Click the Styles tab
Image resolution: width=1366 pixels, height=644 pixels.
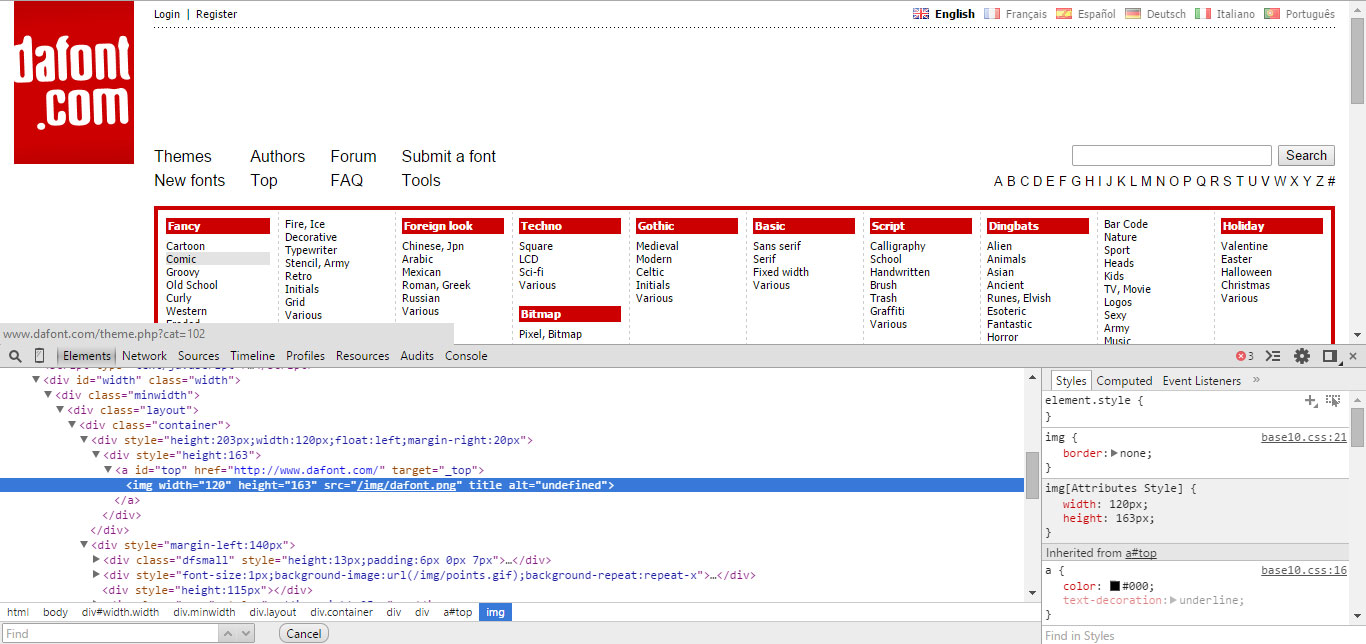point(1070,381)
